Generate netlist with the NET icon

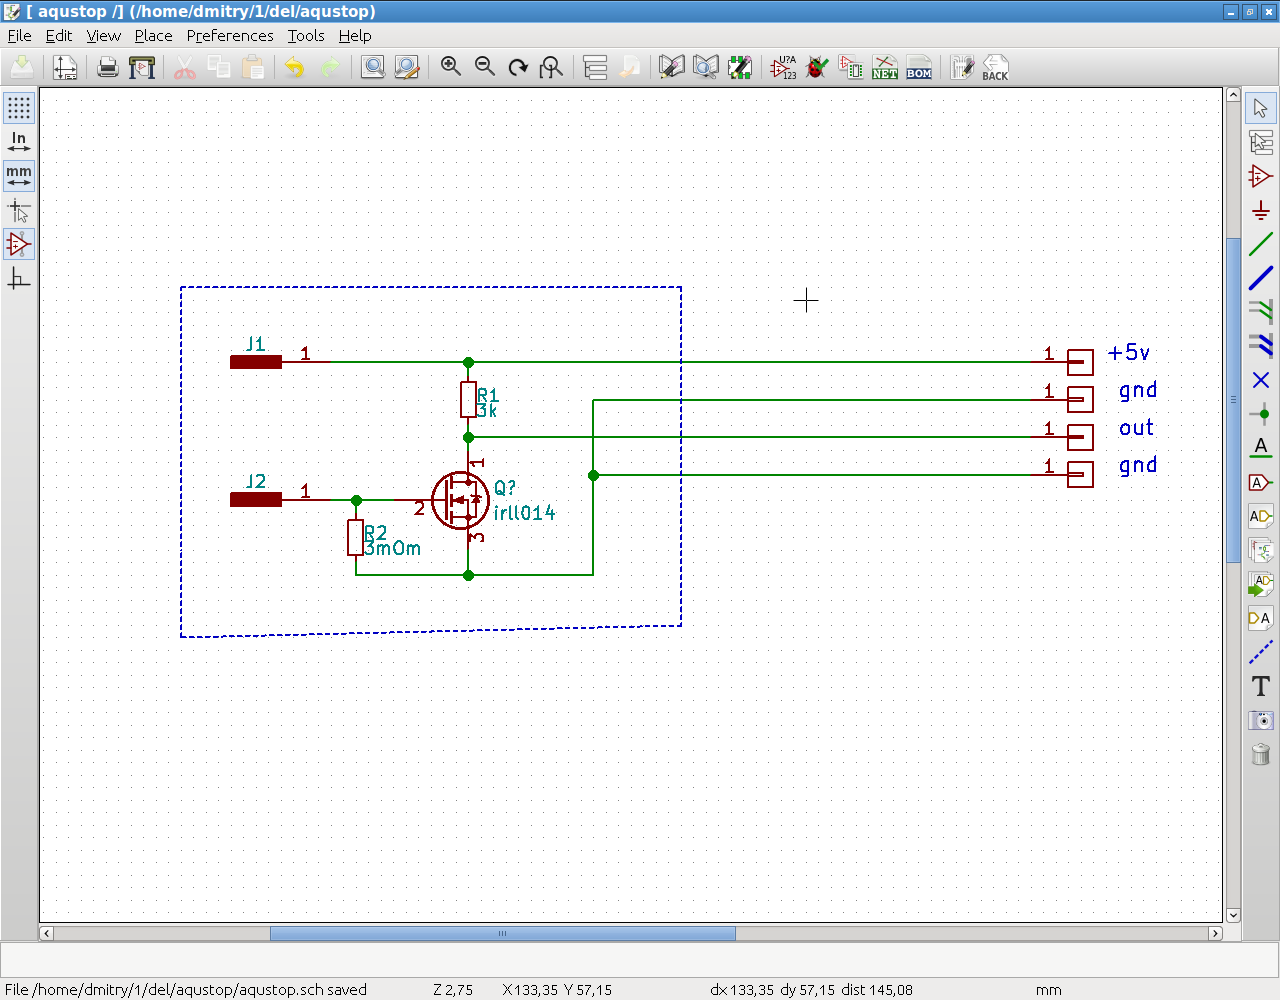click(x=885, y=68)
